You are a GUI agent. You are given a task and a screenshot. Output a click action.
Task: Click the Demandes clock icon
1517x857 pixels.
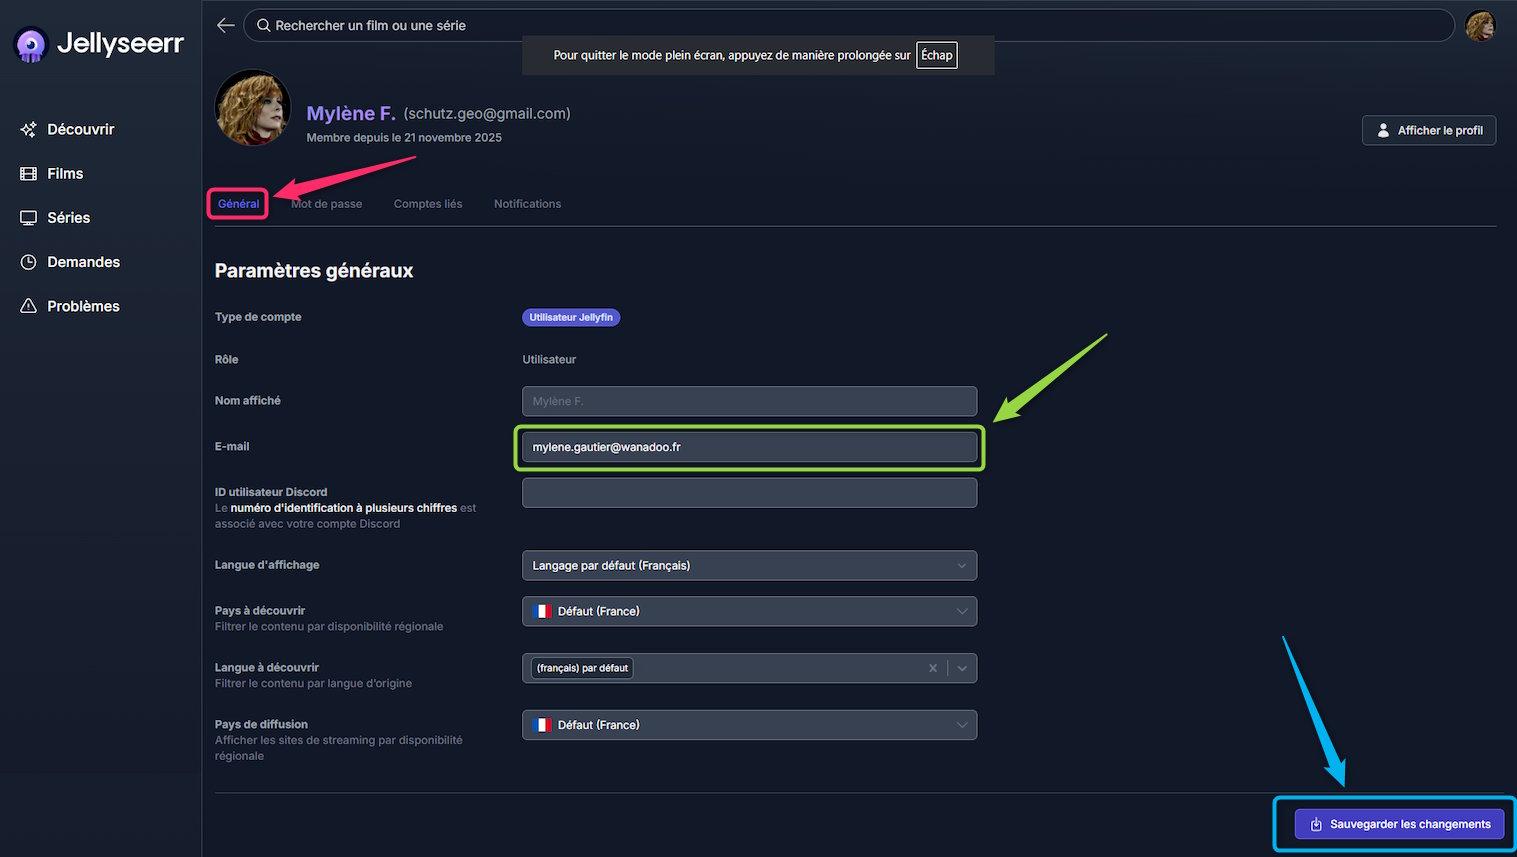[28, 262]
